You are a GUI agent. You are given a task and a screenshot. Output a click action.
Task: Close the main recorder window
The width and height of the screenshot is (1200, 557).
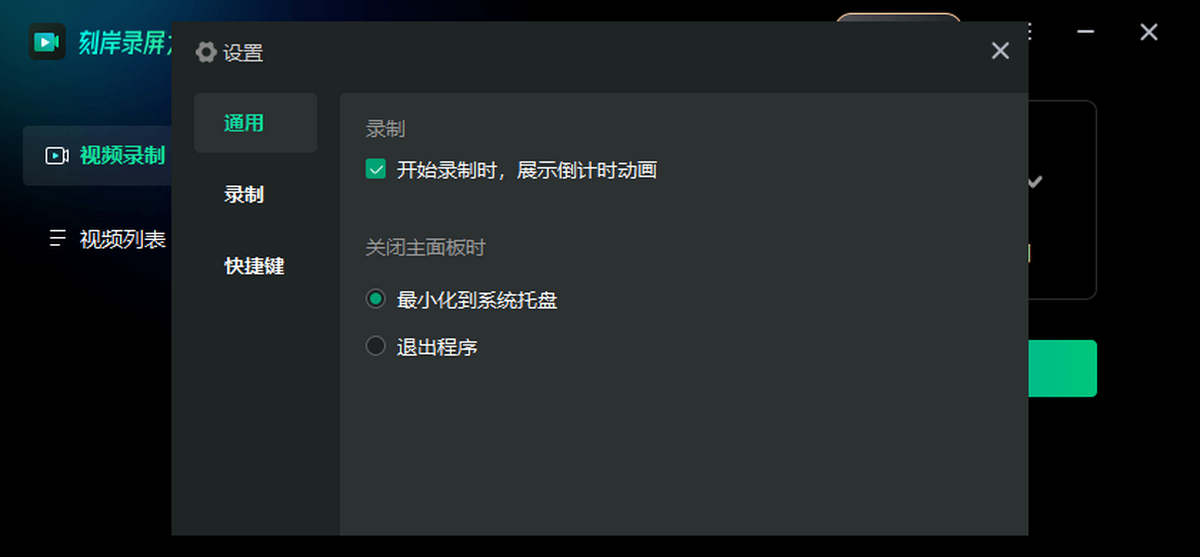pos(1149,32)
